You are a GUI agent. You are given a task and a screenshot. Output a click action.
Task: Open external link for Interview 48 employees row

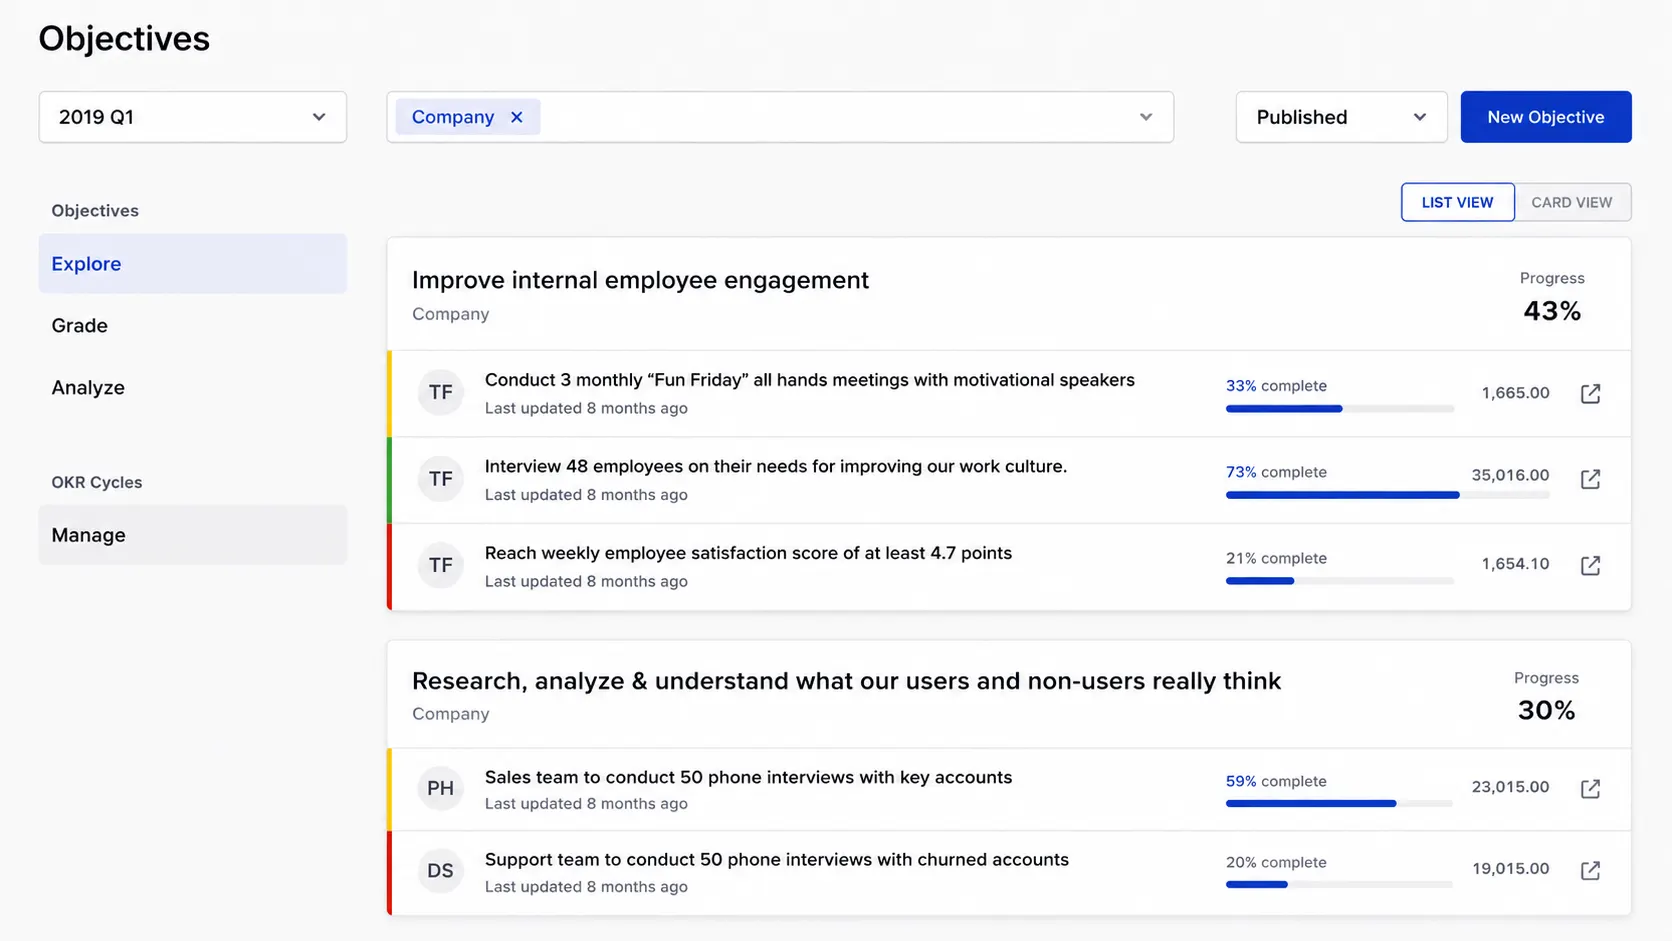[x=1590, y=479]
